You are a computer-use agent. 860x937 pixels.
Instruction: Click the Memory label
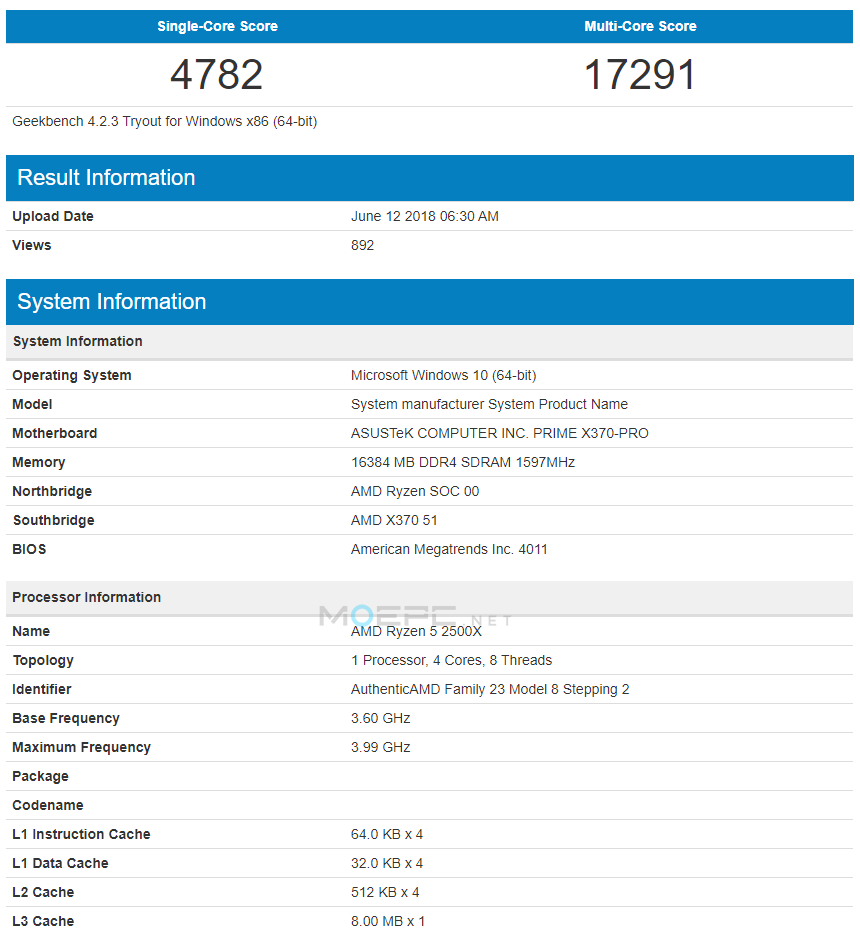click(x=39, y=463)
